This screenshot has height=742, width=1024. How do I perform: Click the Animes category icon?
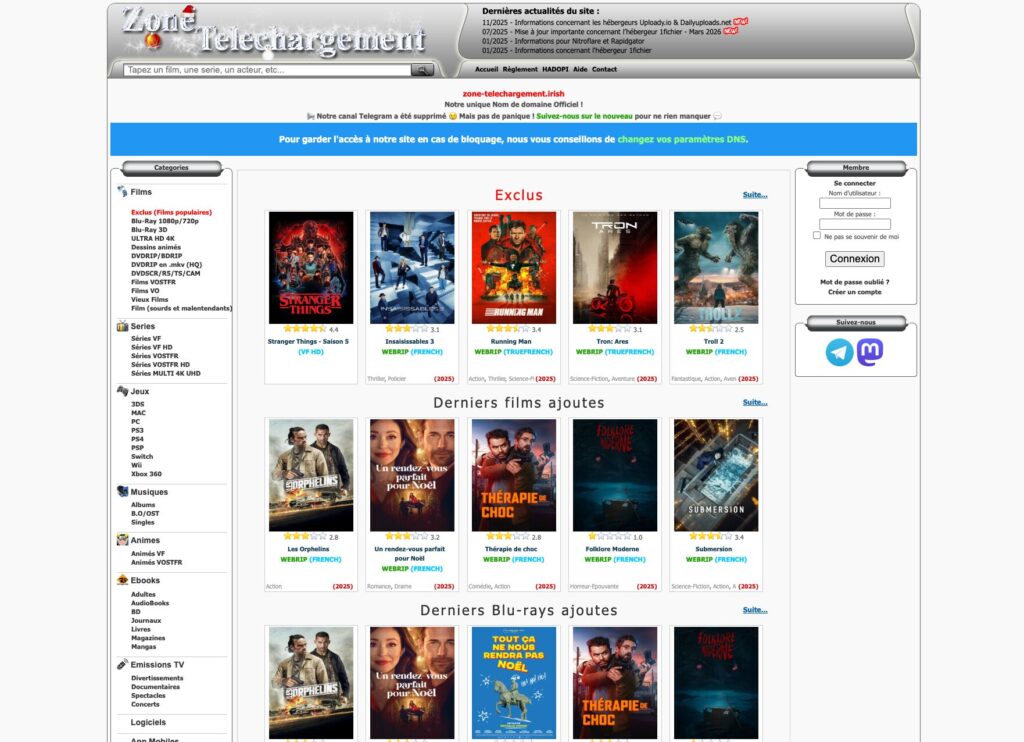click(122, 540)
